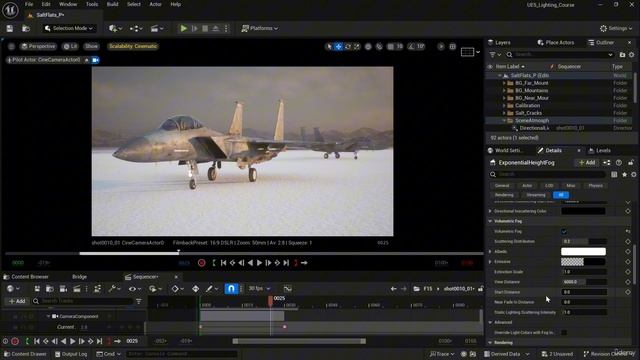Open the Outliner settings gear icon
Image resolution: width=640 pixels, height=360 pixels.
coord(632,54)
